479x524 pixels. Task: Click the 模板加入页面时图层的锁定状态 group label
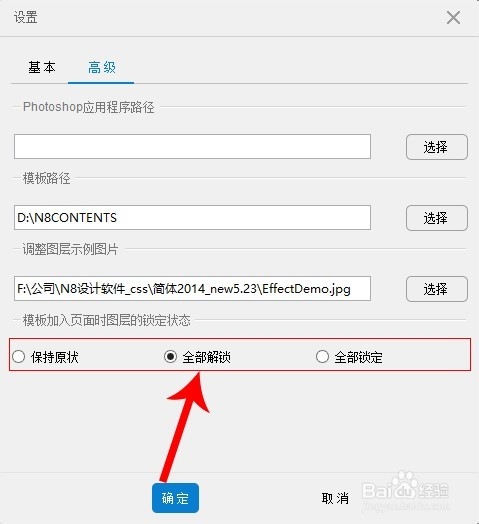[x=107, y=320]
